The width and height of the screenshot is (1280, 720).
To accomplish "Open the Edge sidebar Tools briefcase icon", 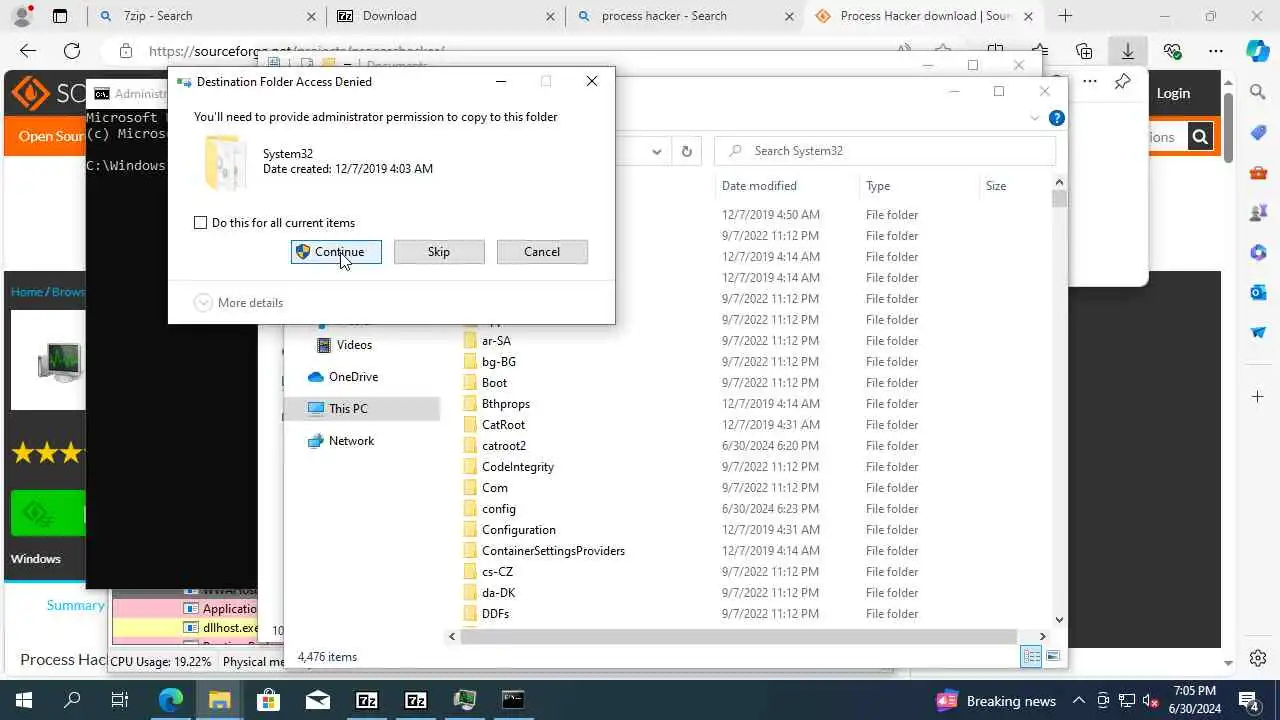I will coord(1258,173).
